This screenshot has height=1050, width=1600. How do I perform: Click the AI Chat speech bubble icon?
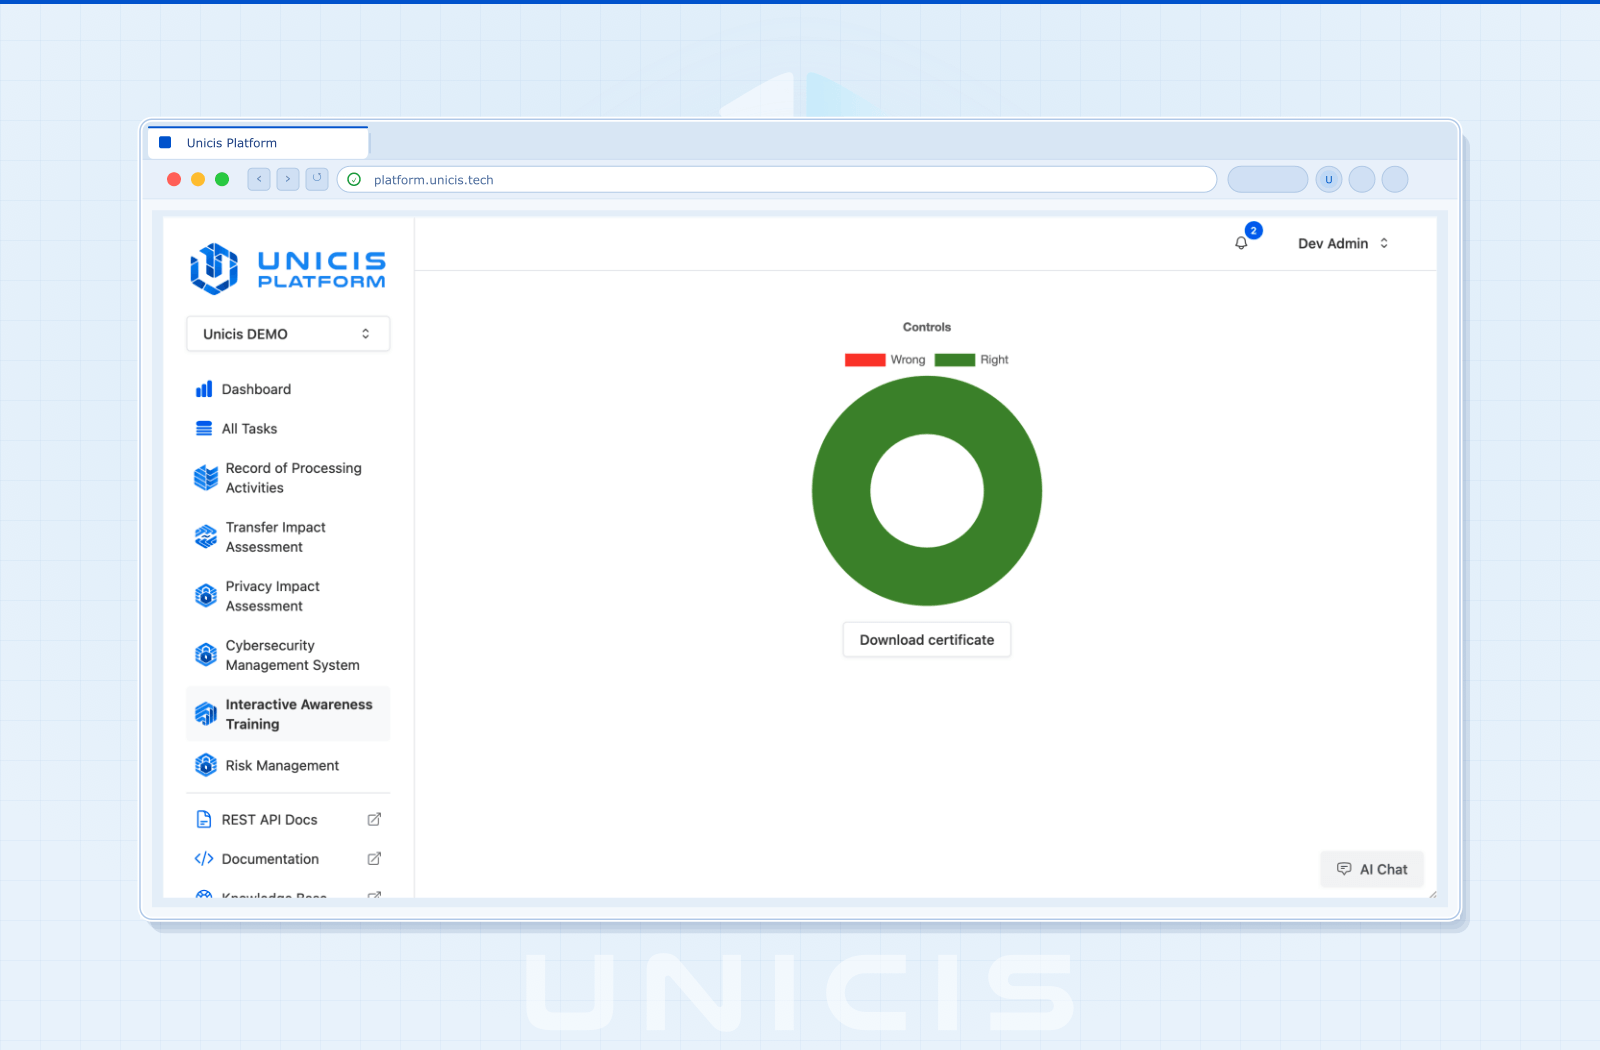coord(1344,869)
